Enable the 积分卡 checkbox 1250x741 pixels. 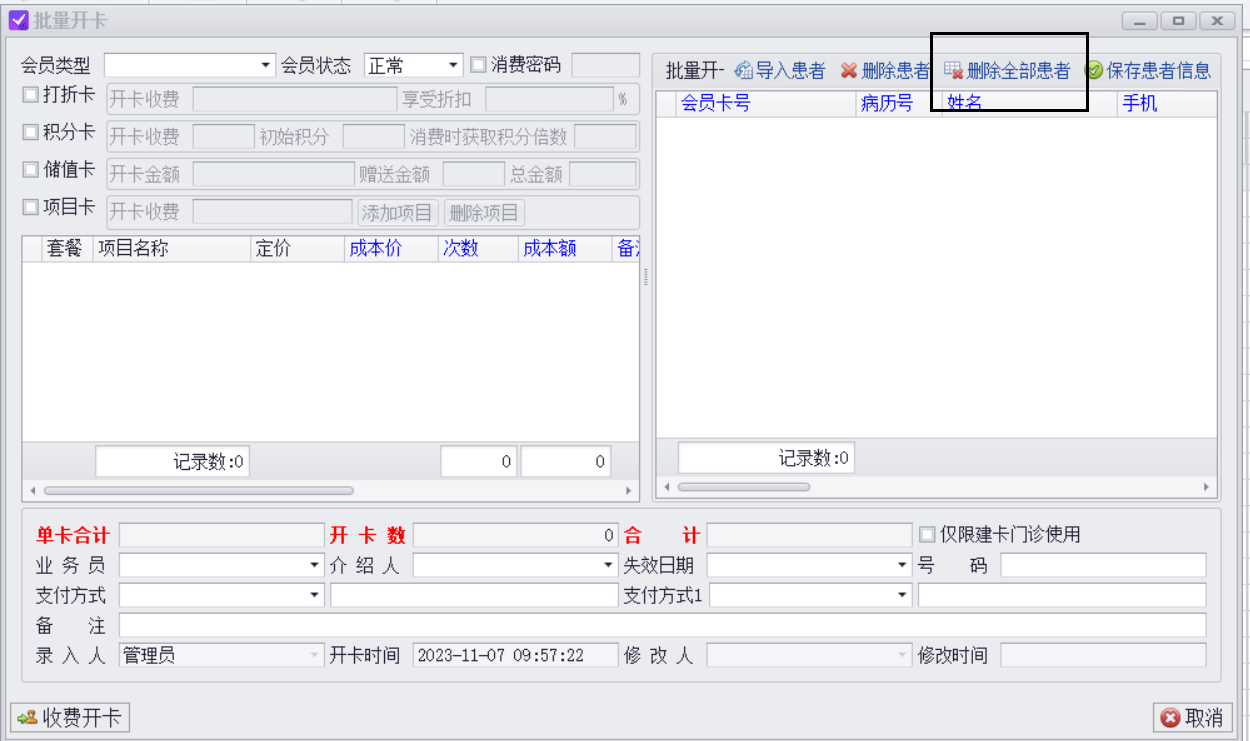(30, 132)
